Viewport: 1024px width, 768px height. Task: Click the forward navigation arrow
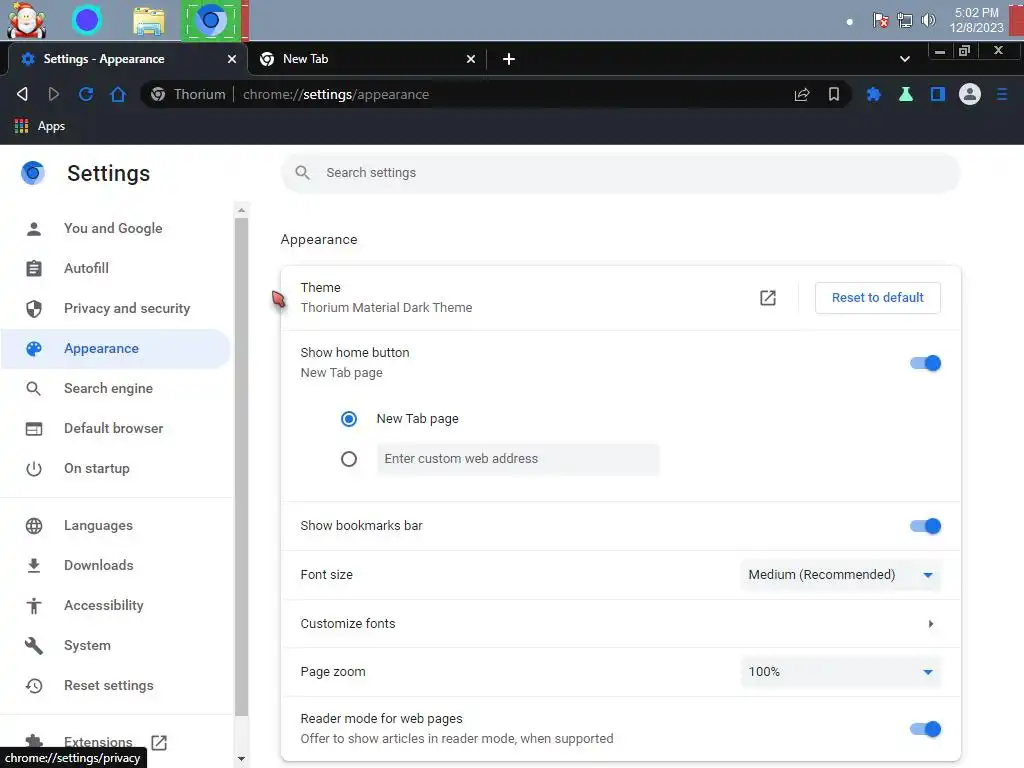[54, 94]
